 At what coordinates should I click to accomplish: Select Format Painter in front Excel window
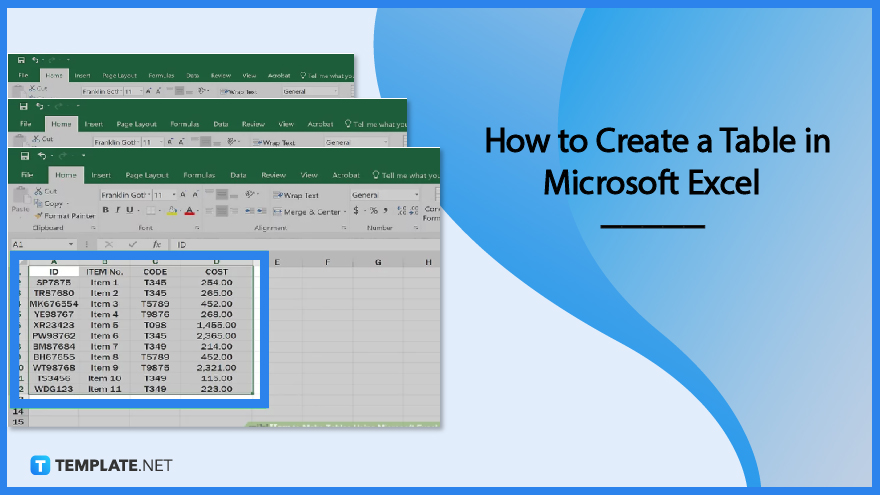coord(65,216)
